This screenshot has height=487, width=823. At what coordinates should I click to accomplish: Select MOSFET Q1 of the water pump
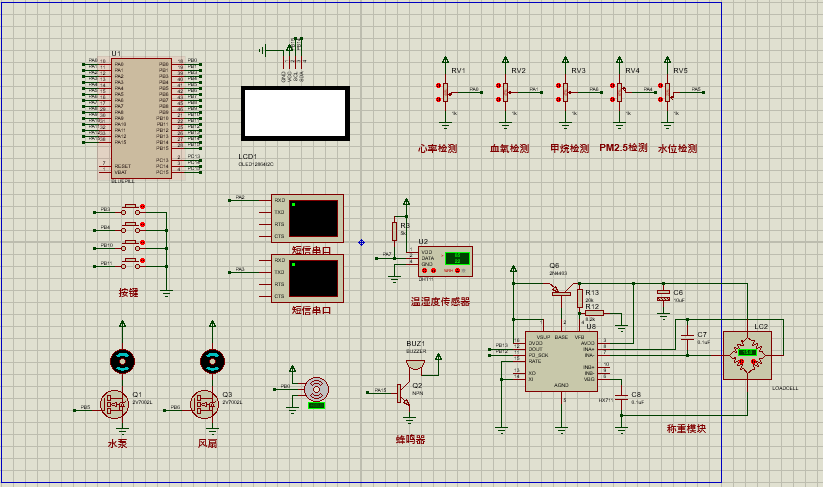114,405
